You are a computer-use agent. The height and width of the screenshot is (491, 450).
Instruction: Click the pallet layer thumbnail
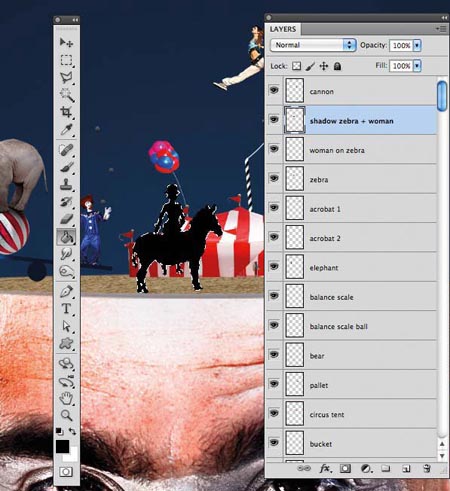(295, 384)
